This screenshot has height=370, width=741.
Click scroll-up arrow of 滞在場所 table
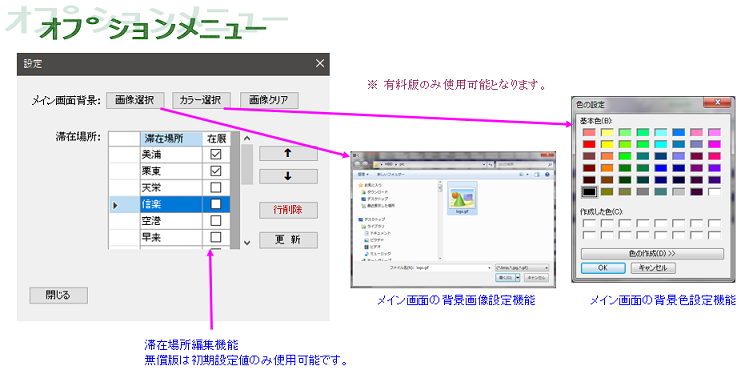coord(247,138)
